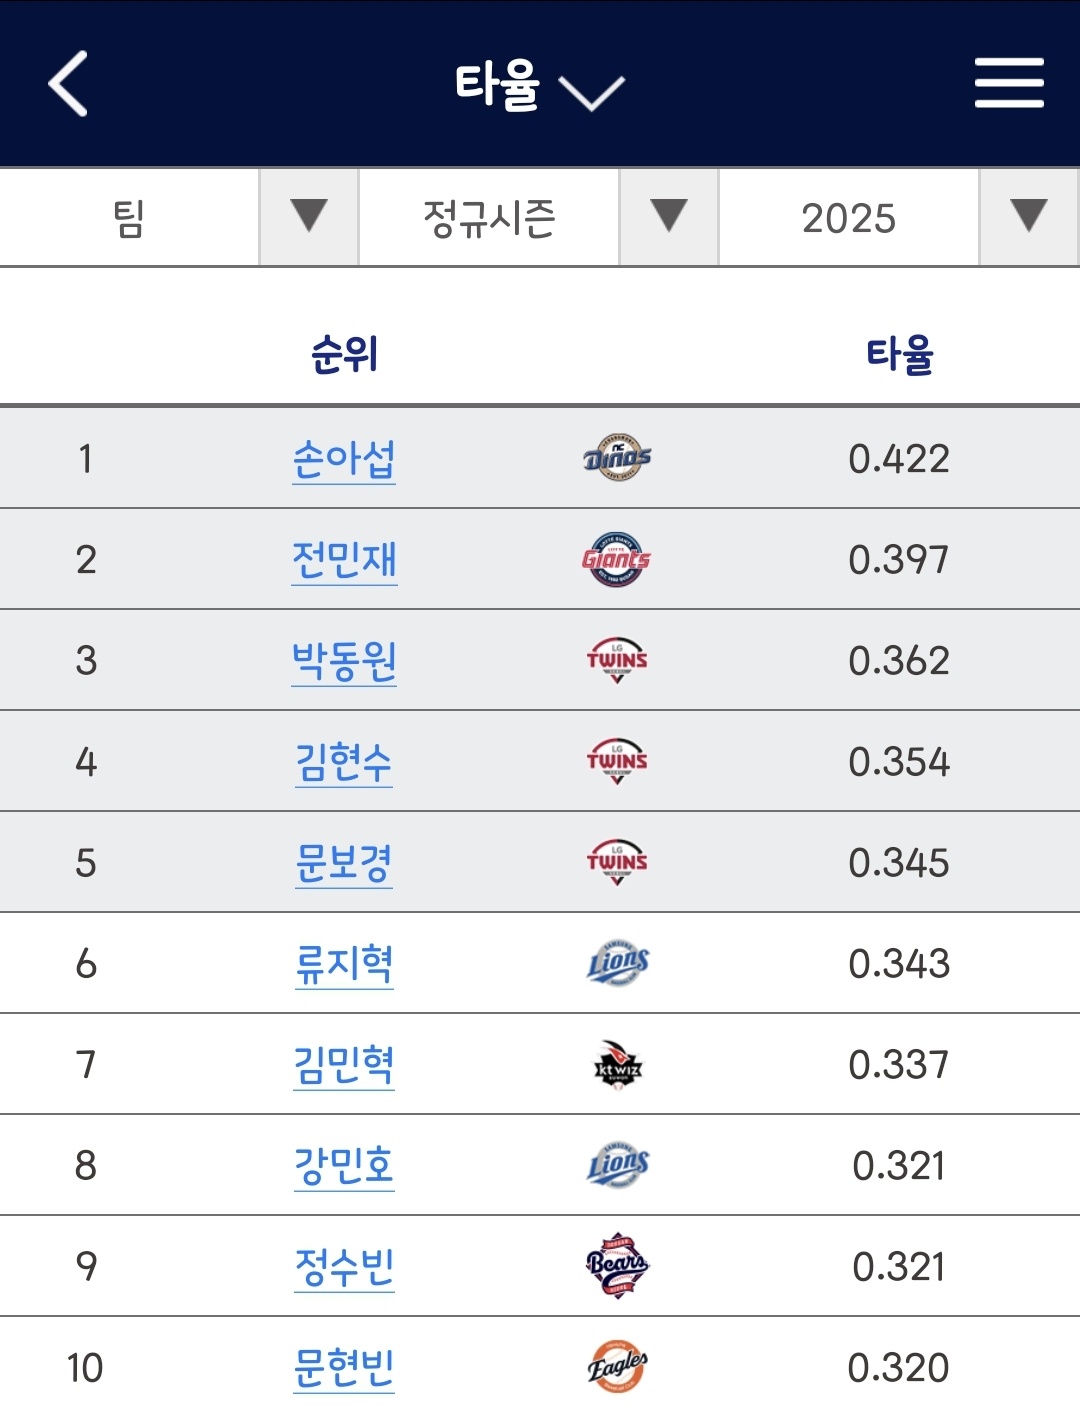Screen dimensions: 1080x1416
Task: Open player 문현빈 profile link
Action: [x=344, y=1368]
